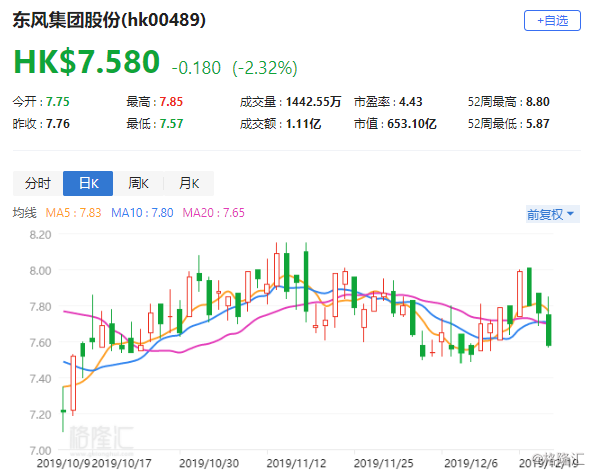Click the last green candlestick on chart
592x473 pixels.
tap(549, 330)
